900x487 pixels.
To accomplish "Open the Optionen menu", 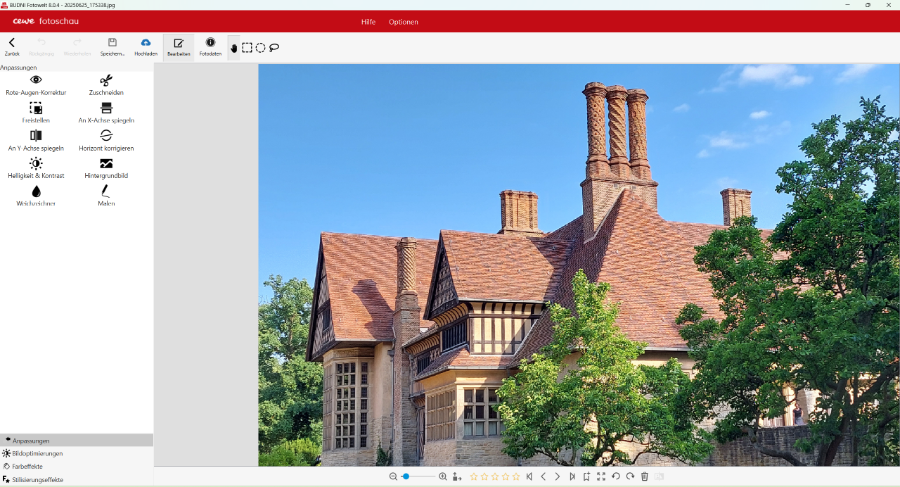I will pos(403,22).
